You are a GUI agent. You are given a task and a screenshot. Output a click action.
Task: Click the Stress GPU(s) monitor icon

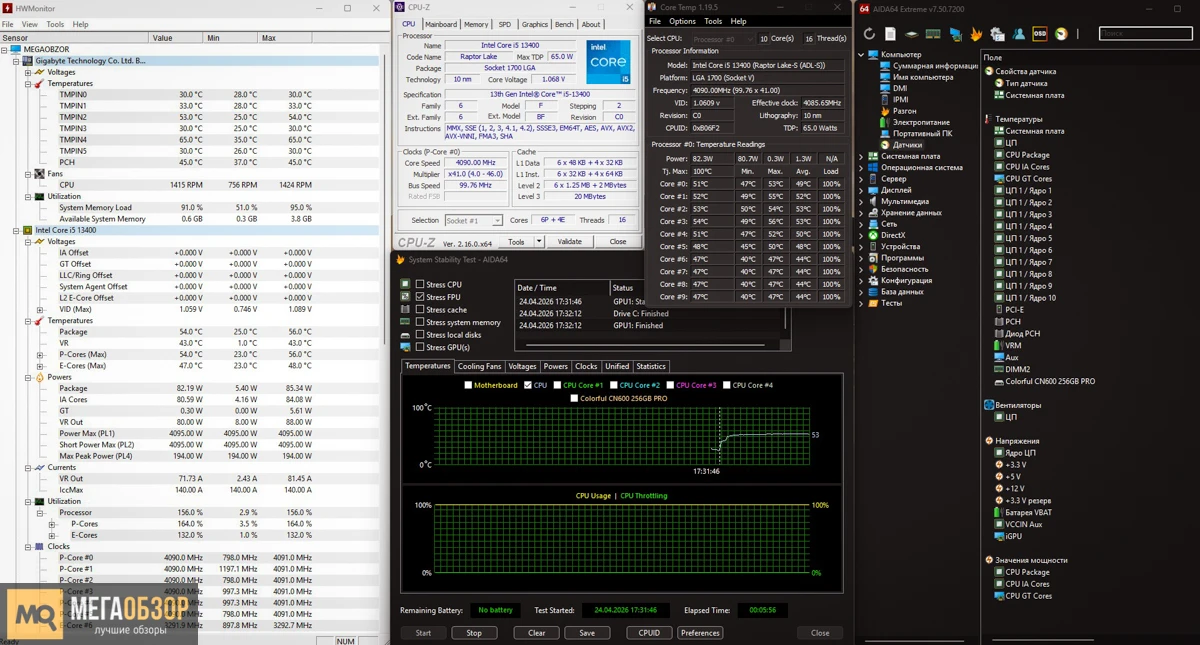(x=405, y=347)
